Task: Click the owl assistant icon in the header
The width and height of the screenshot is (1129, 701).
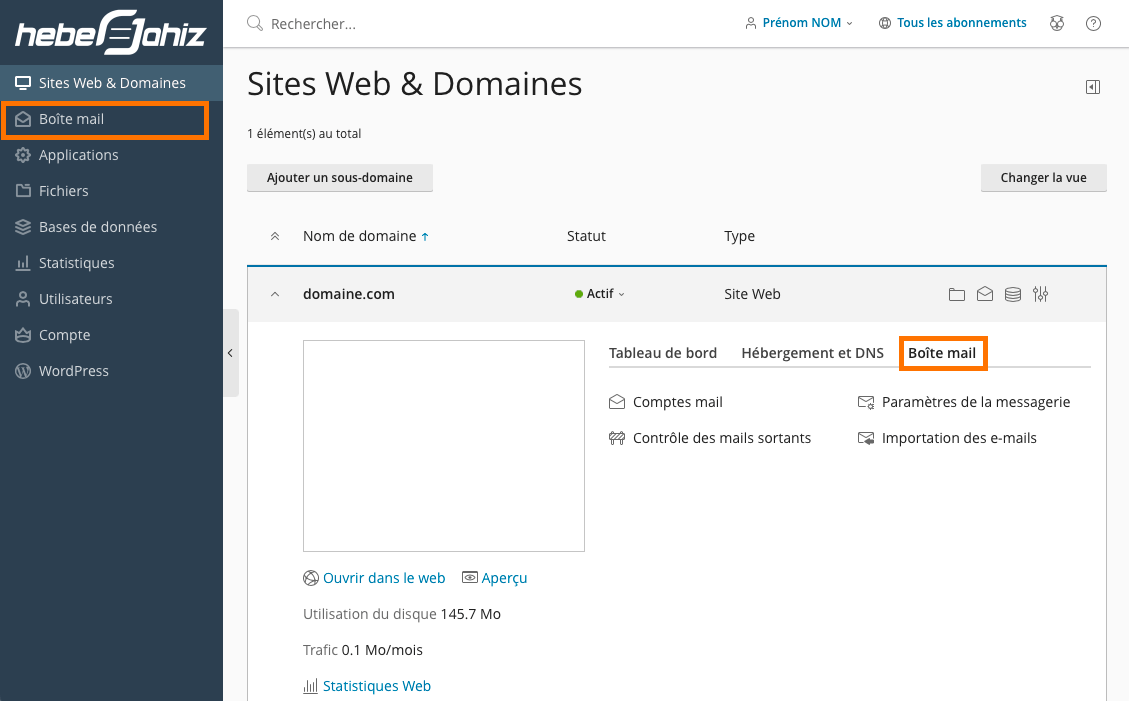Action: click(1057, 23)
